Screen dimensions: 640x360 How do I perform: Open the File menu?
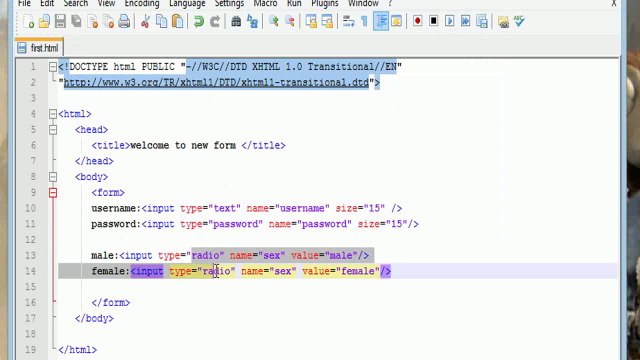24,4
